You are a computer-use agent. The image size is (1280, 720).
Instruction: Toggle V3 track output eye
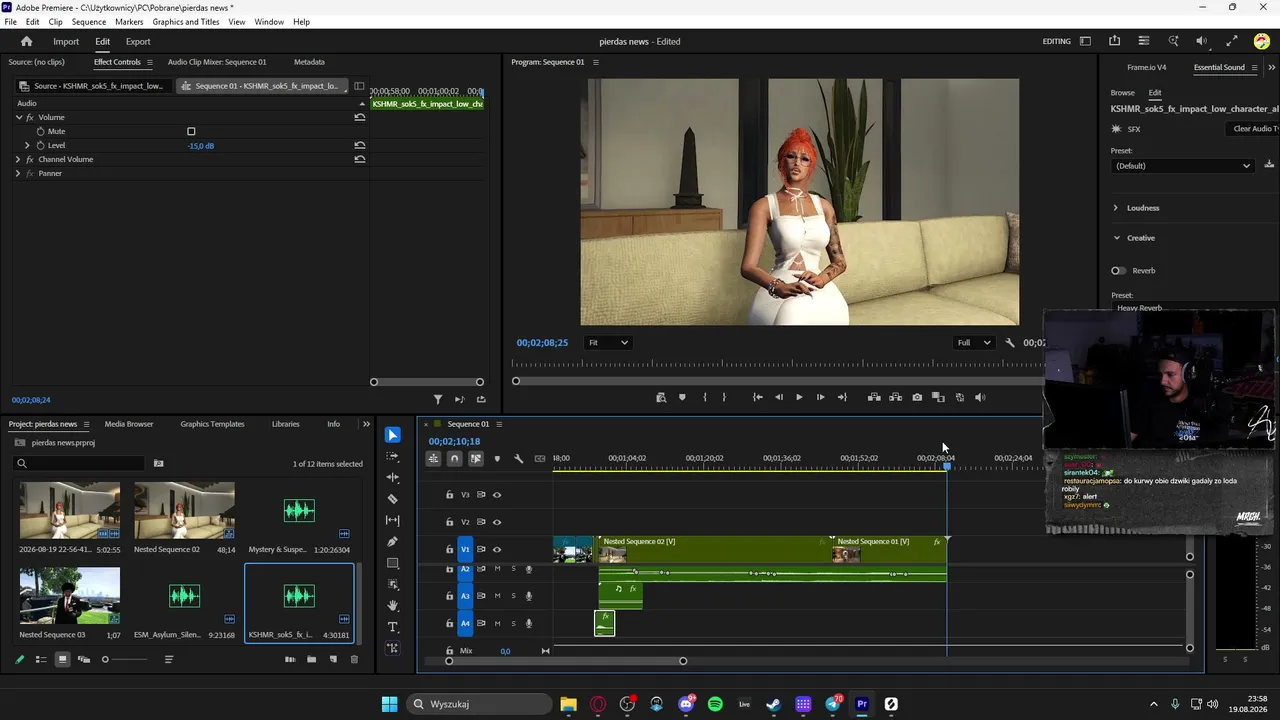click(497, 495)
